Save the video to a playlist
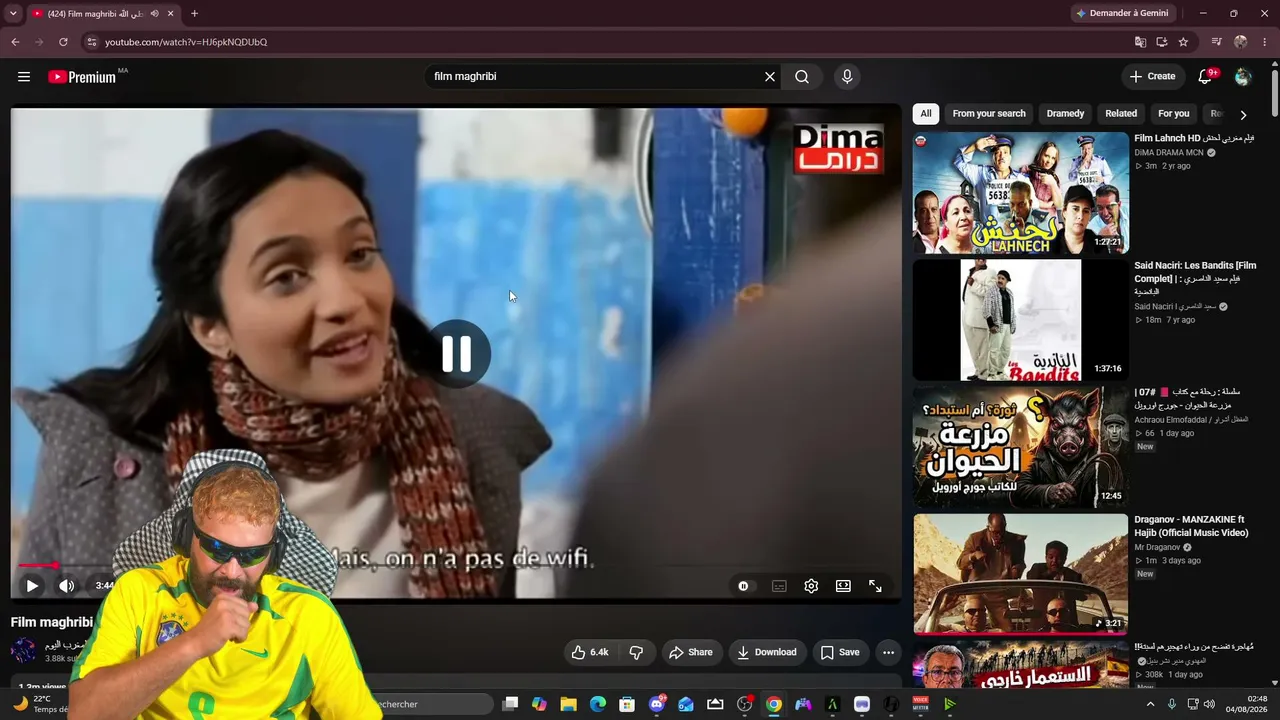This screenshot has height=720, width=1280. (840, 652)
